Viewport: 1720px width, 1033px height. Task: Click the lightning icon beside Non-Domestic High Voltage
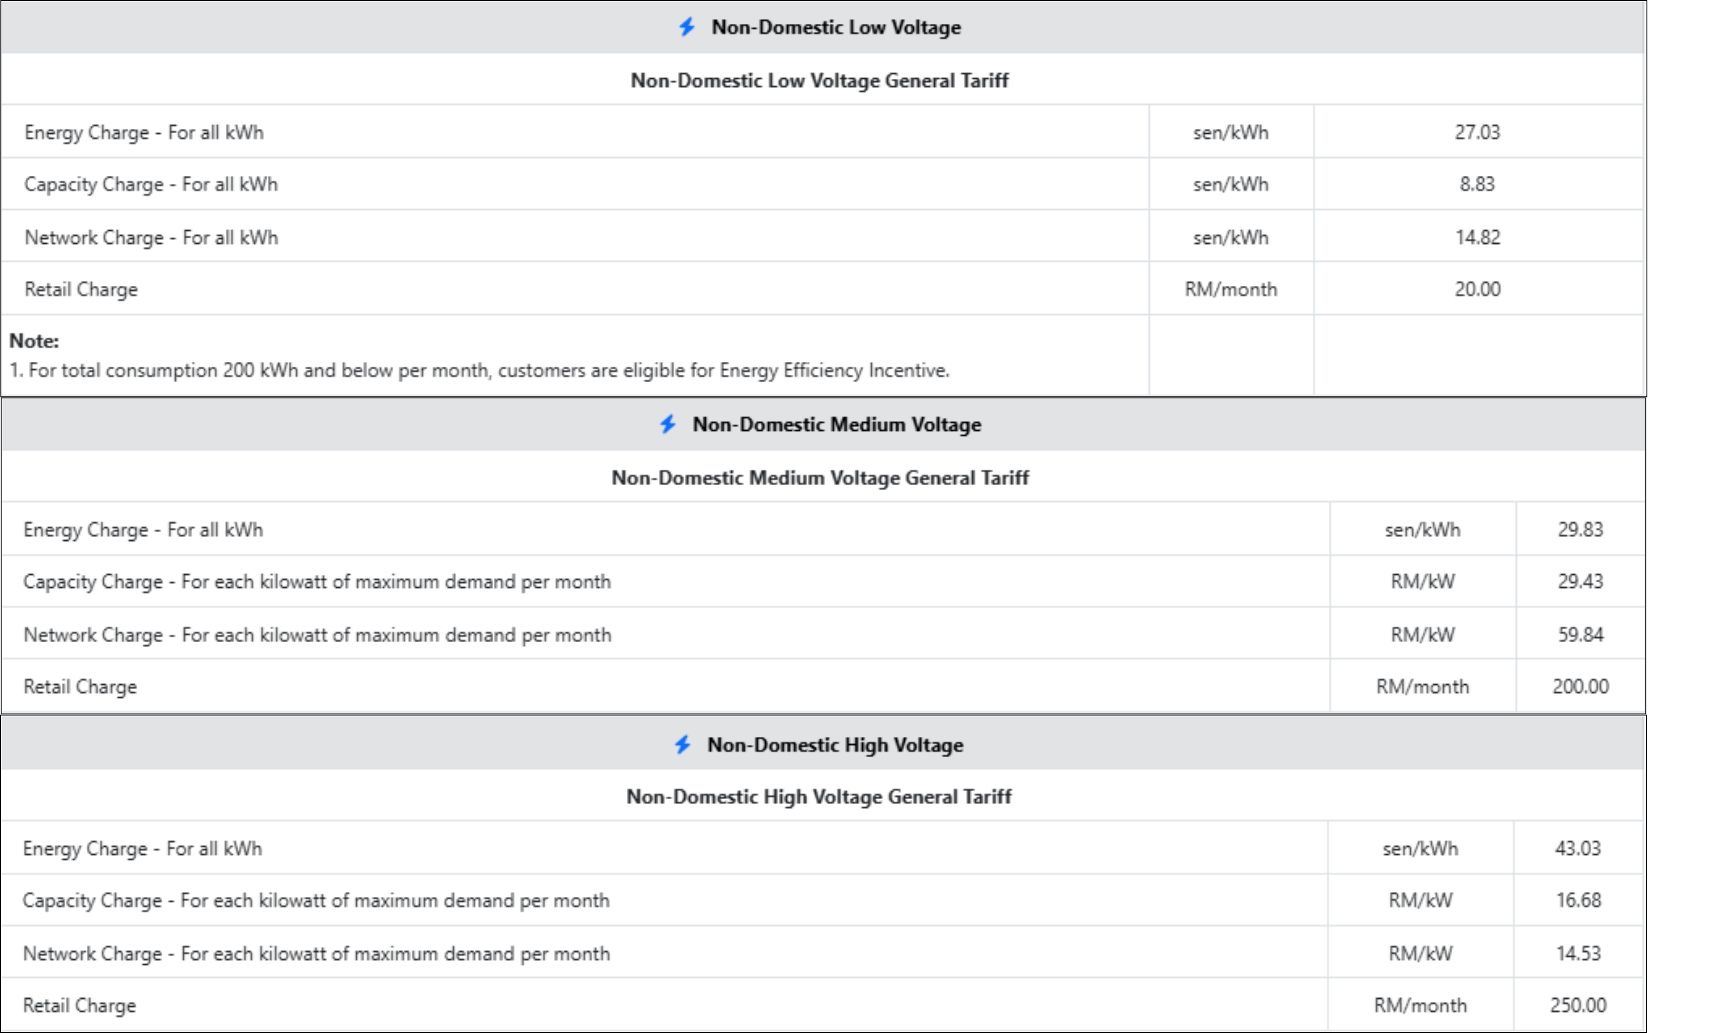point(683,744)
